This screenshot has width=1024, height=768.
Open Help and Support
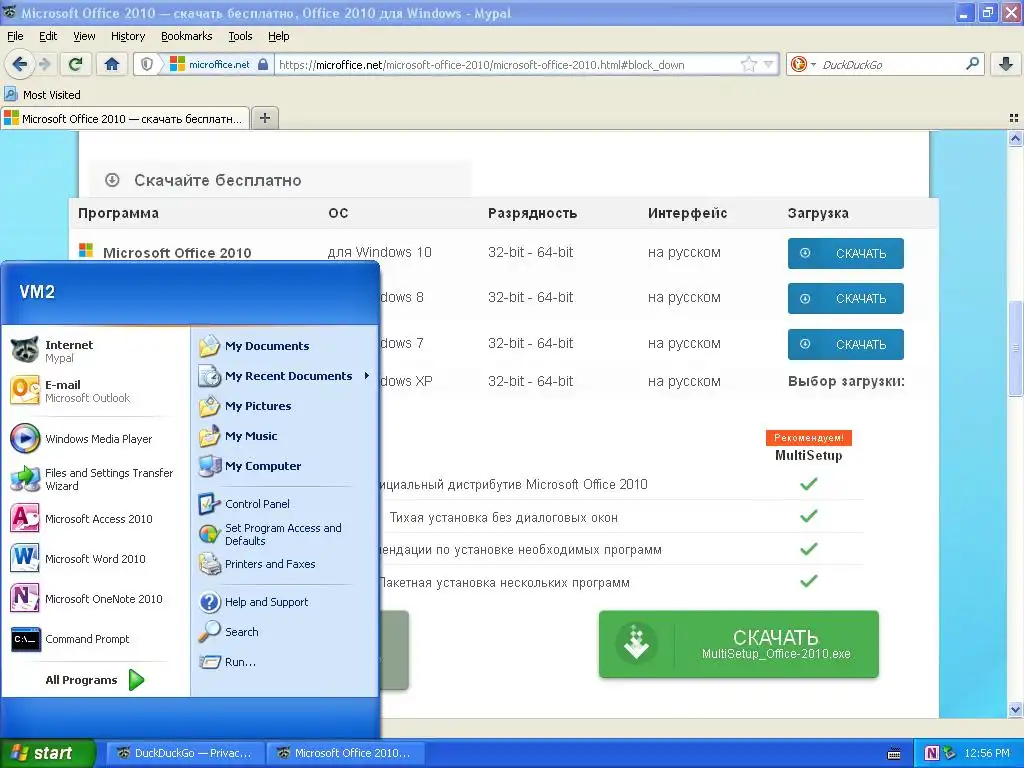coord(285,601)
